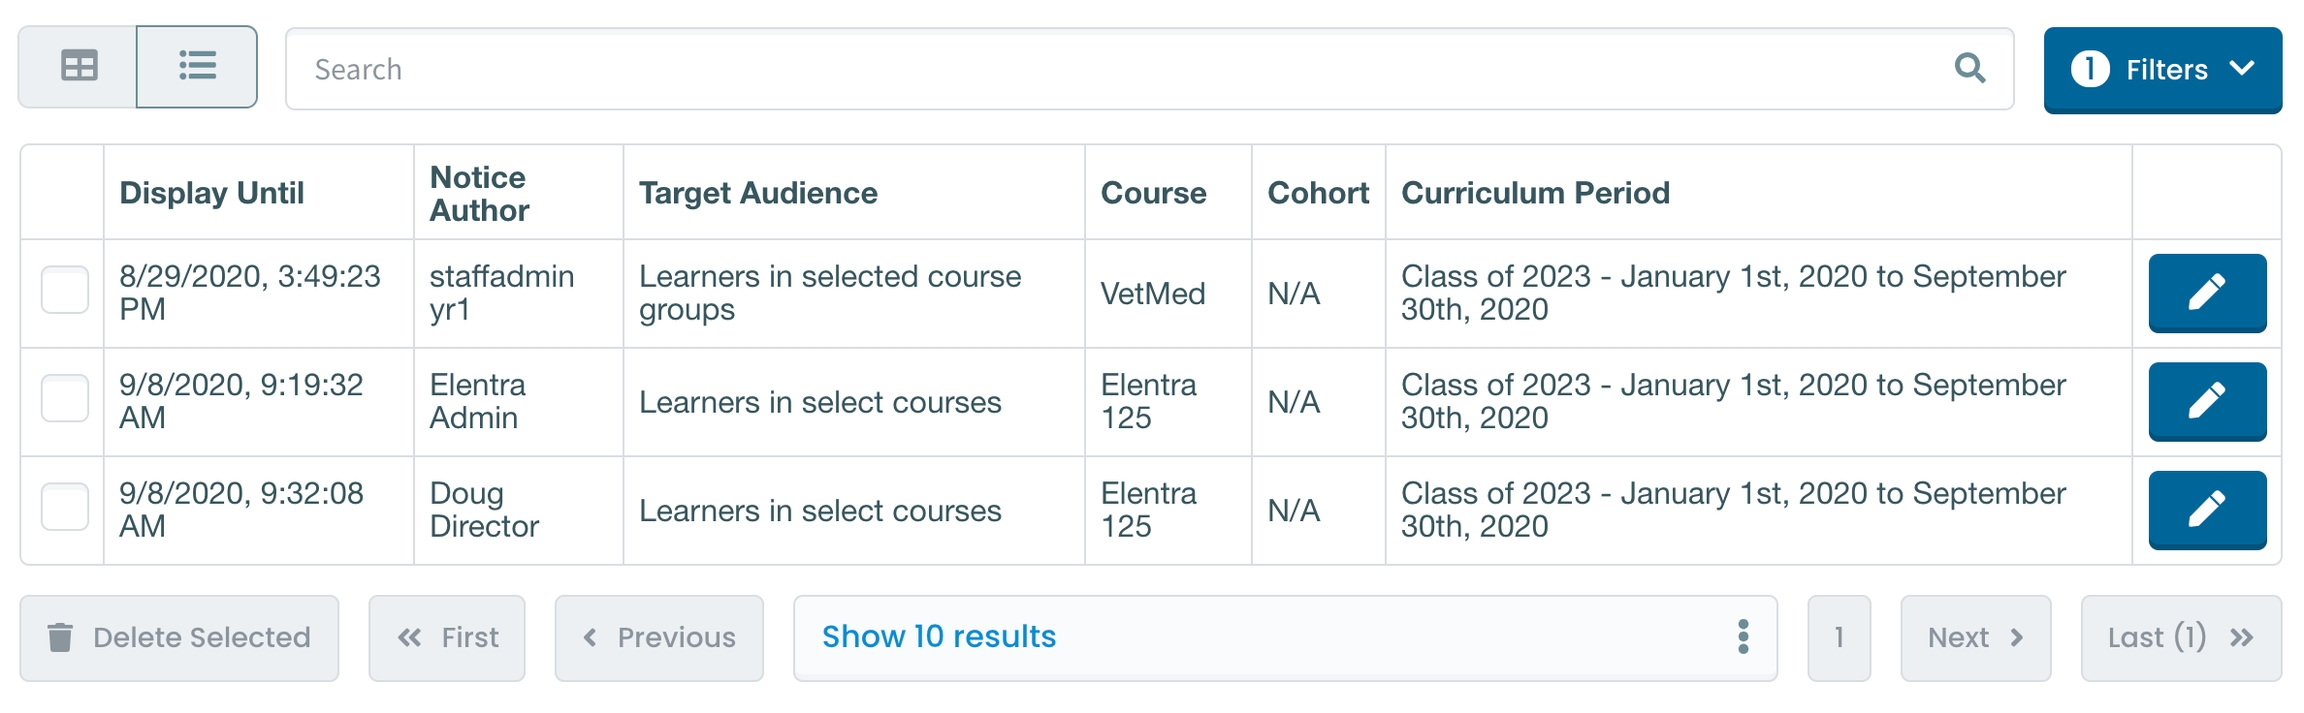2304x713 pixels.
Task: Edit the Doug Director notice
Action: coord(2206,509)
